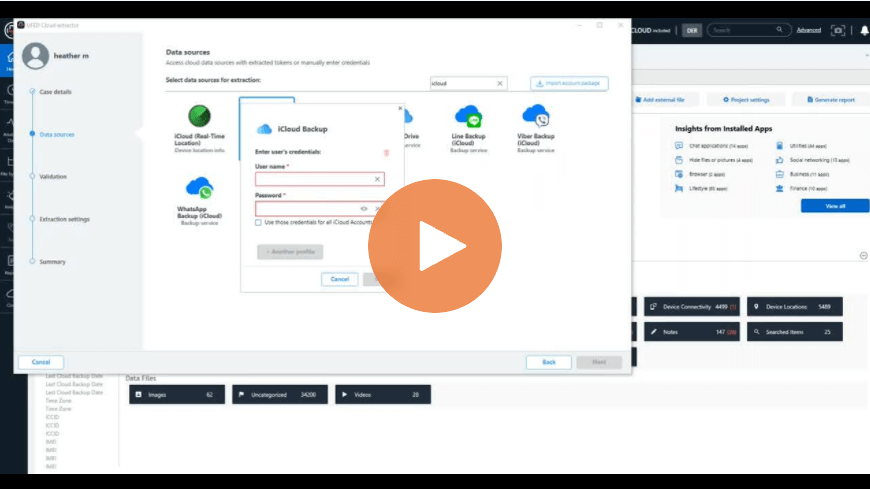Image resolution: width=870 pixels, height=489 pixels.
Task: Open the Device Locations tile
Action: pyautogui.click(x=795, y=306)
